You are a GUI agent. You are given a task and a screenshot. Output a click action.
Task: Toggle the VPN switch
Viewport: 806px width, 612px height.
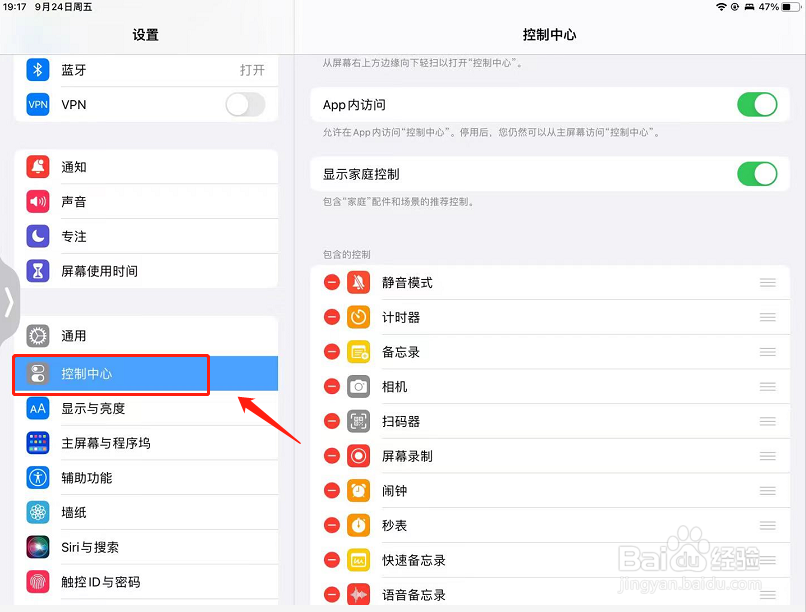tap(245, 105)
